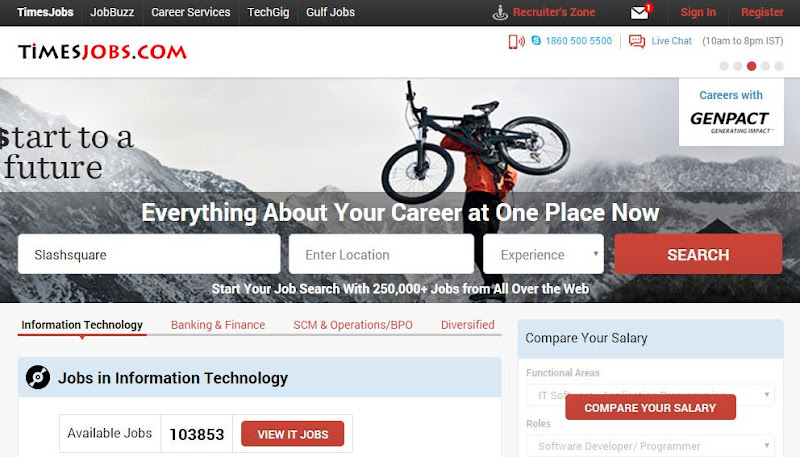Viewport: 800px width, 457px height.
Task: Open the TechGig menu item
Action: (268, 12)
